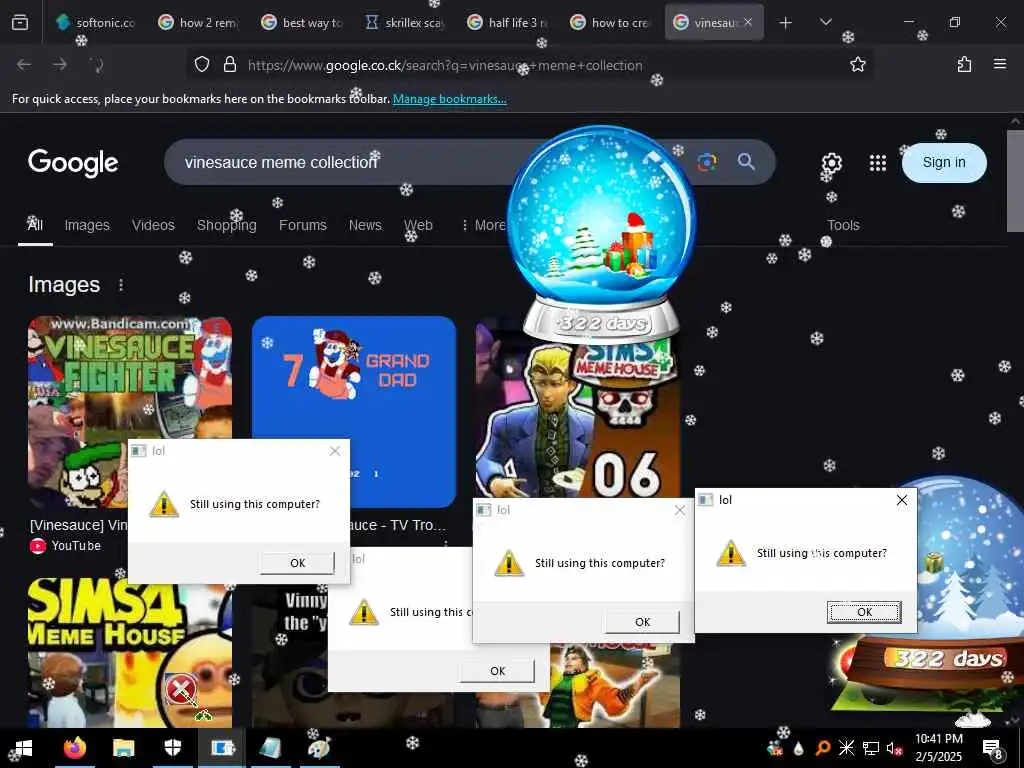Open the notification center icon
The image size is (1024, 768).
[x=992, y=748]
